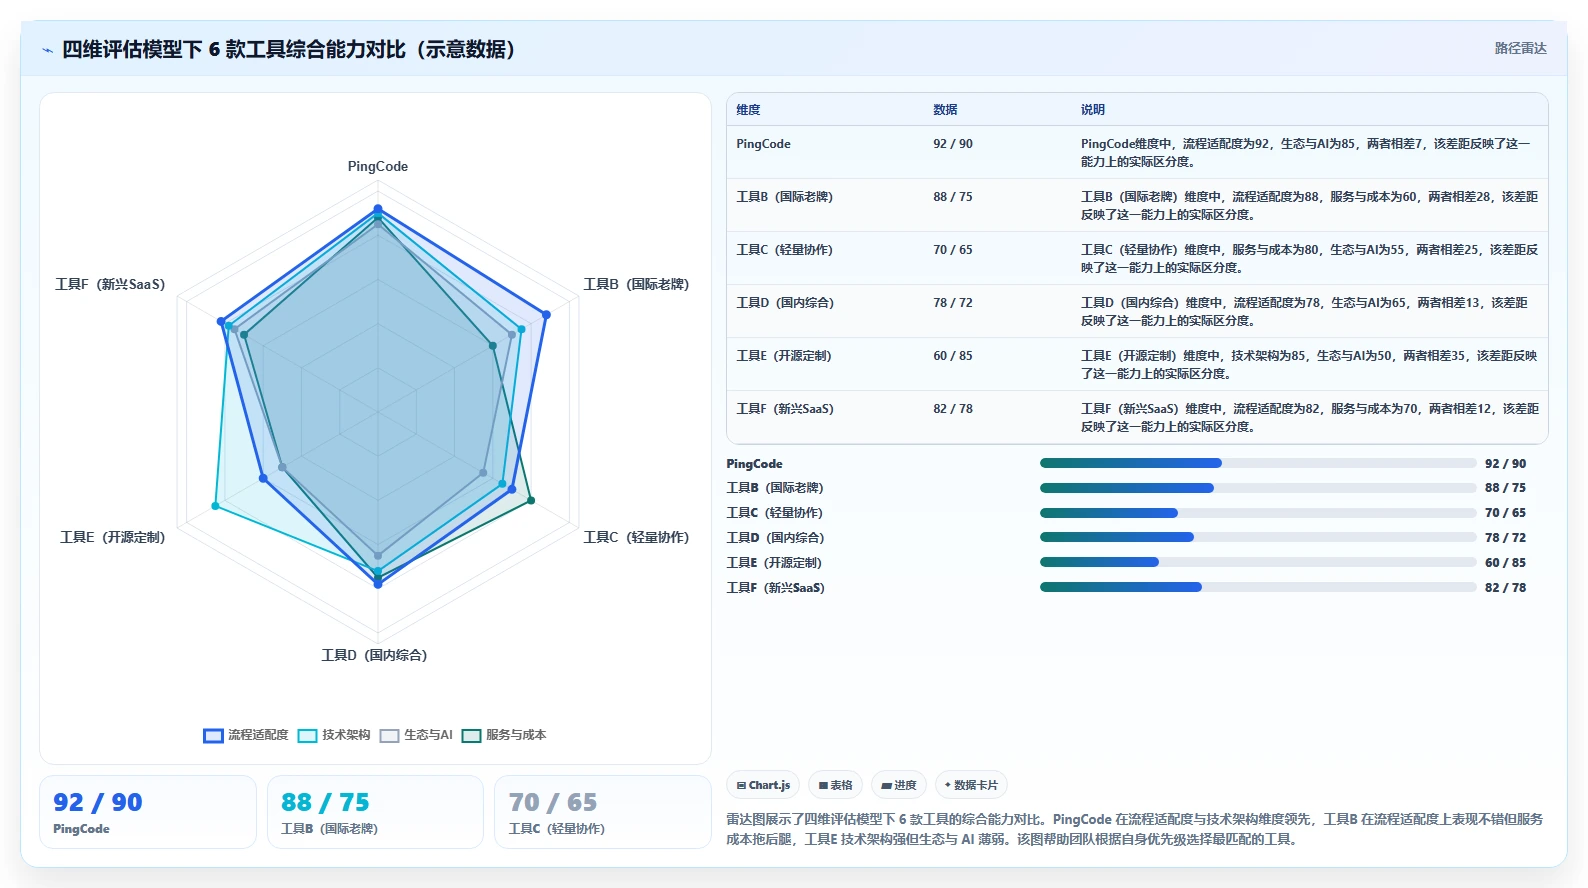The image size is (1588, 888).
Task: Click the 工具E（开源定制）radar axis label
Action: point(113,537)
